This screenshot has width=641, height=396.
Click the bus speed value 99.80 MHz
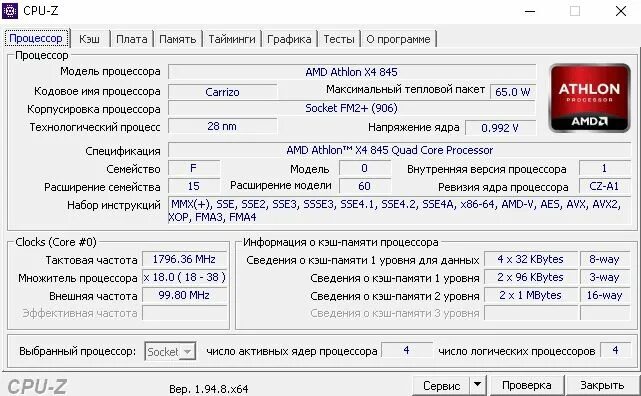(x=184, y=295)
